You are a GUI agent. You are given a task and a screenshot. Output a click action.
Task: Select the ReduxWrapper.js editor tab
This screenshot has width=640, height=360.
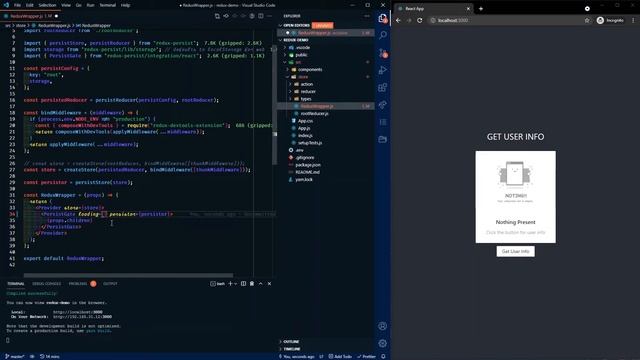30,16
